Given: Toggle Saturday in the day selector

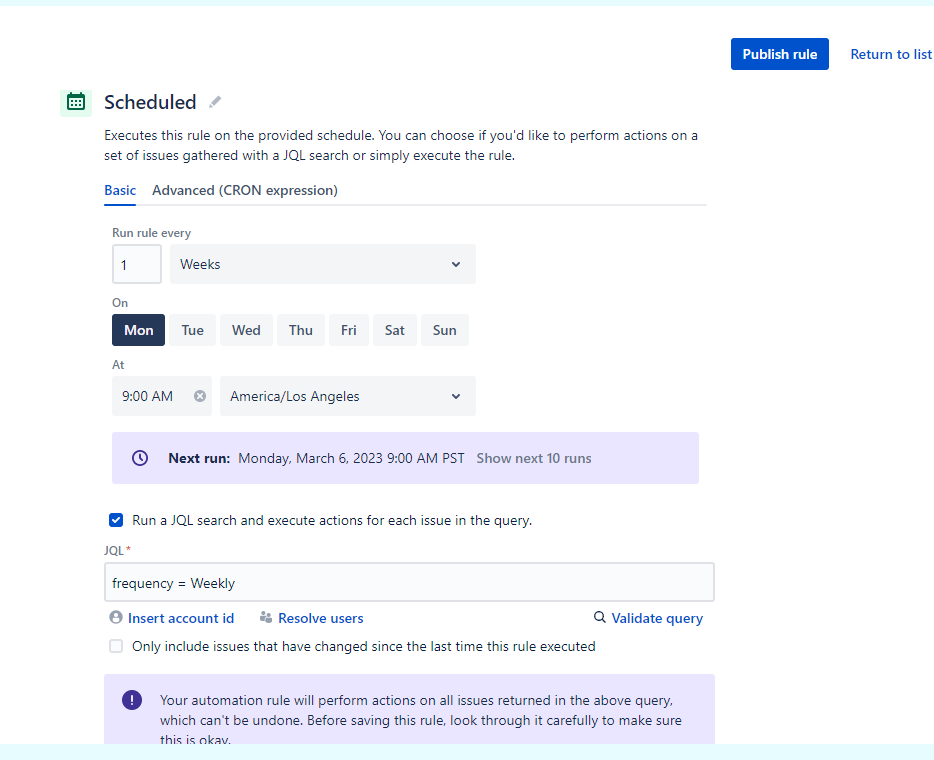Looking at the screenshot, I should pos(394,330).
